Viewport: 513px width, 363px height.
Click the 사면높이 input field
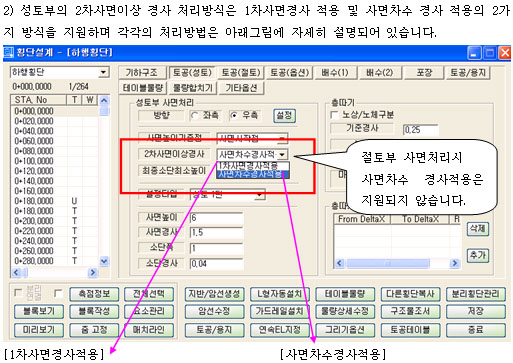pyautogui.click(x=216, y=218)
